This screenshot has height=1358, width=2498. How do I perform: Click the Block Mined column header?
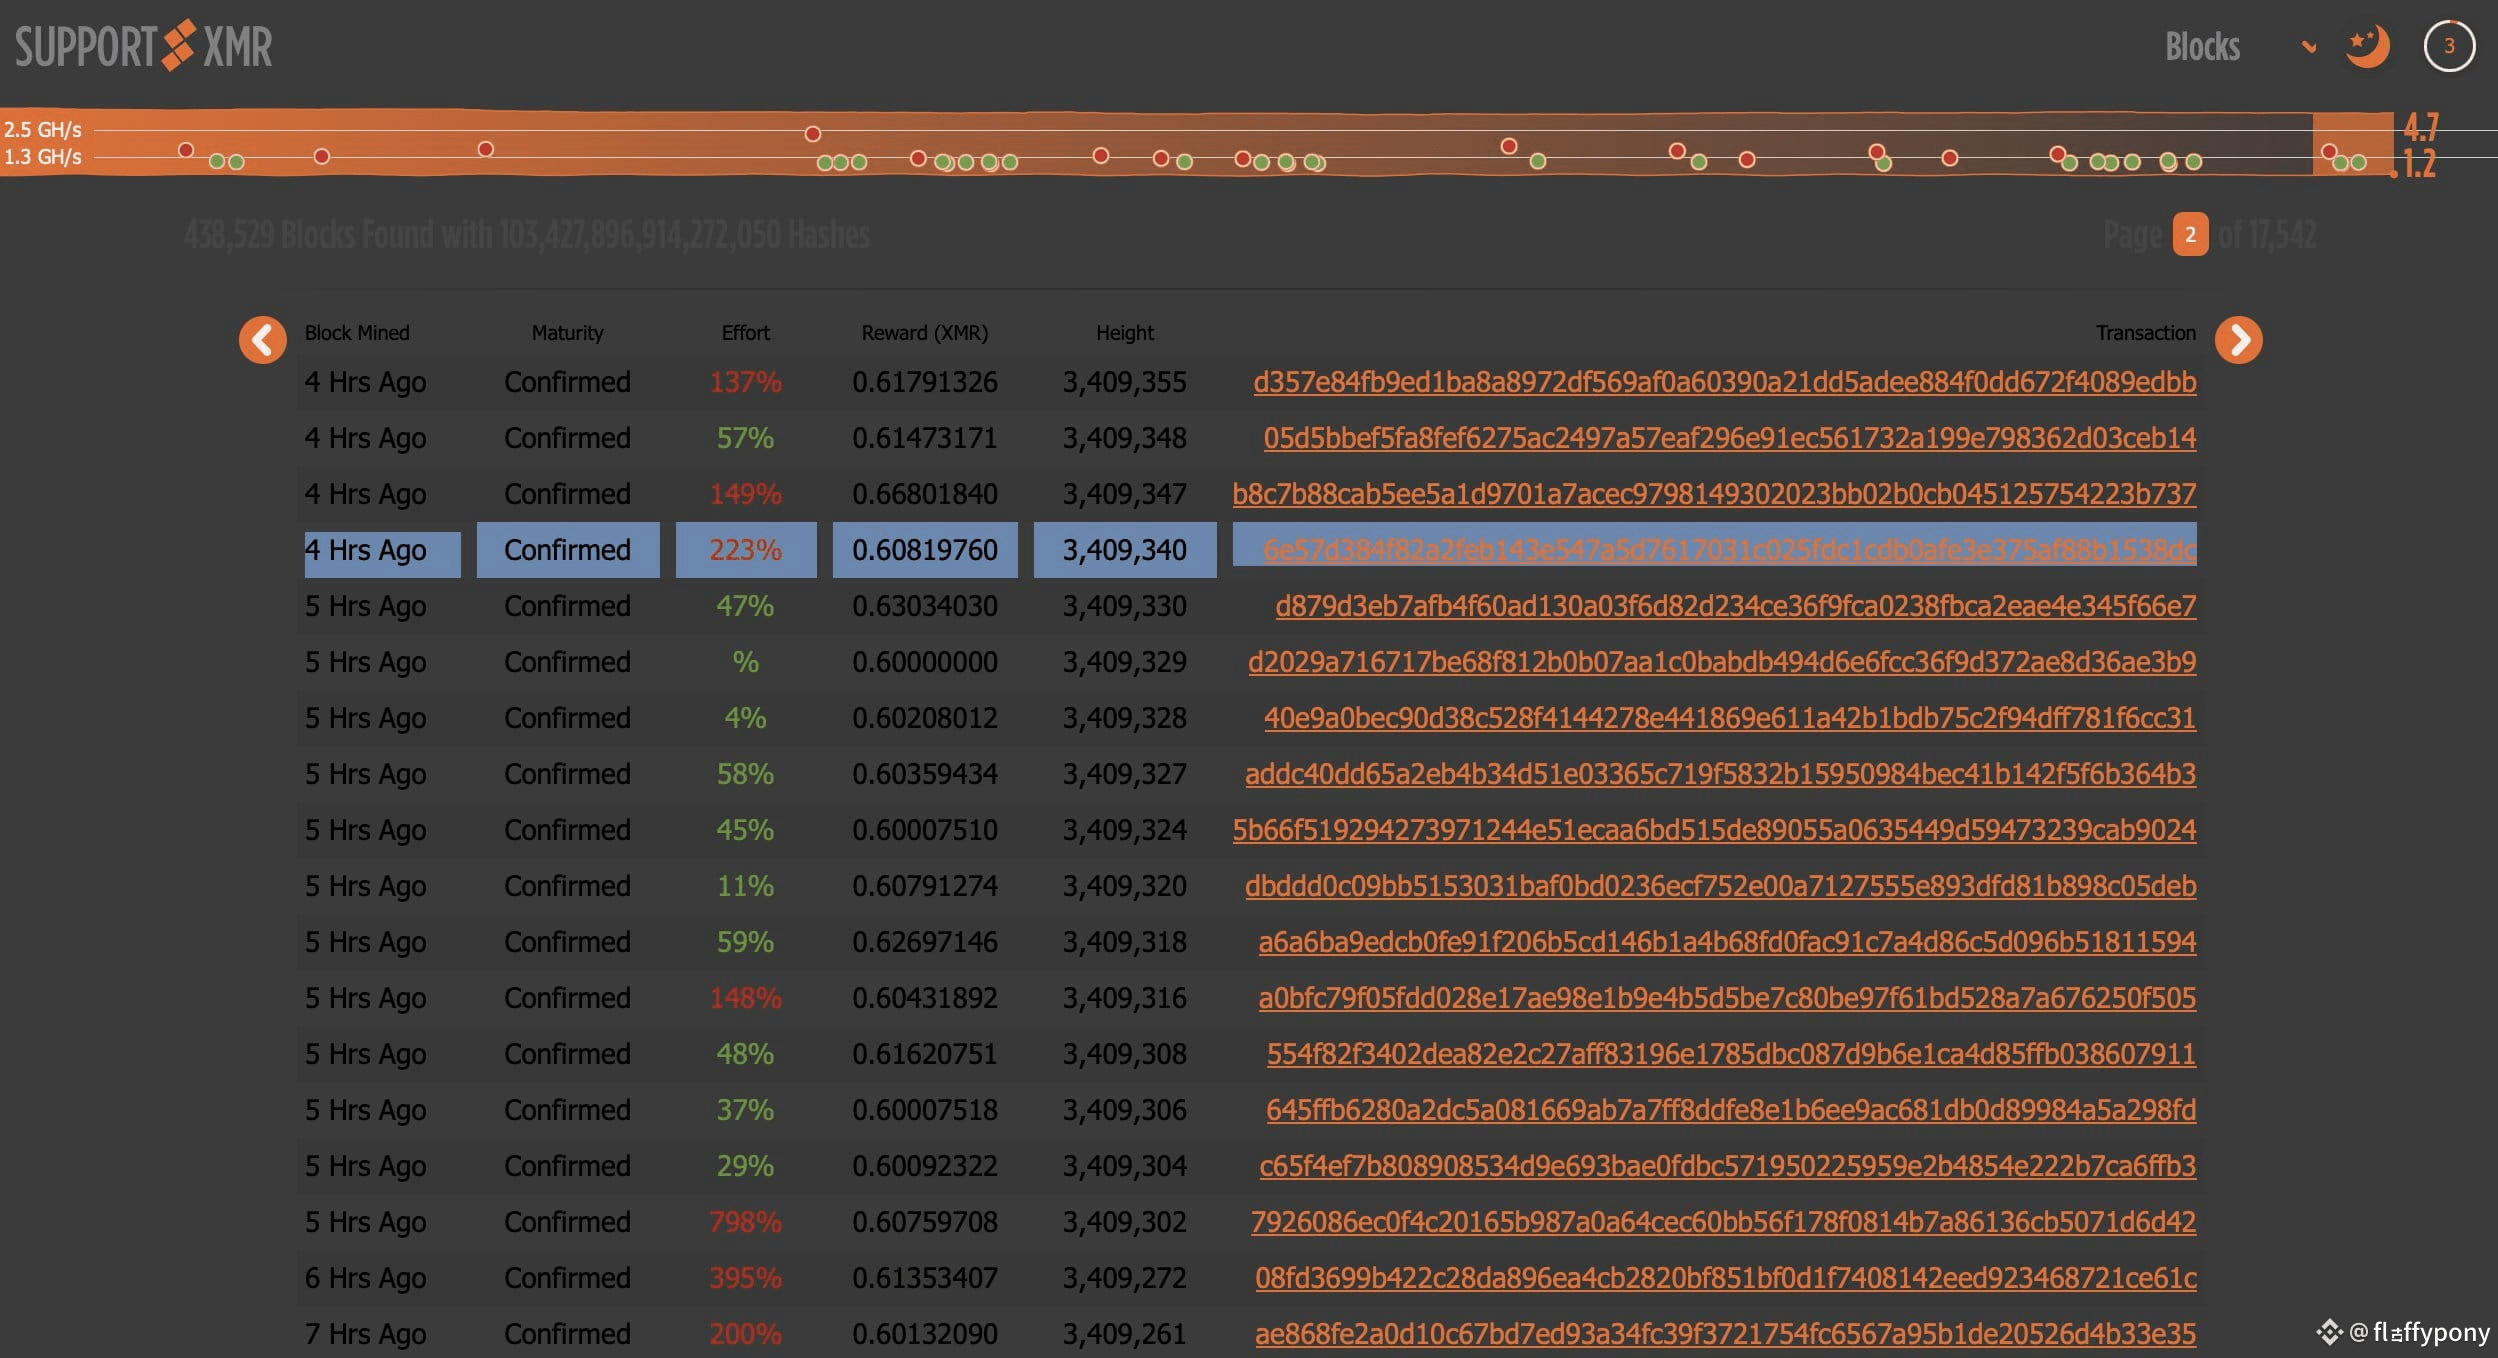[357, 333]
